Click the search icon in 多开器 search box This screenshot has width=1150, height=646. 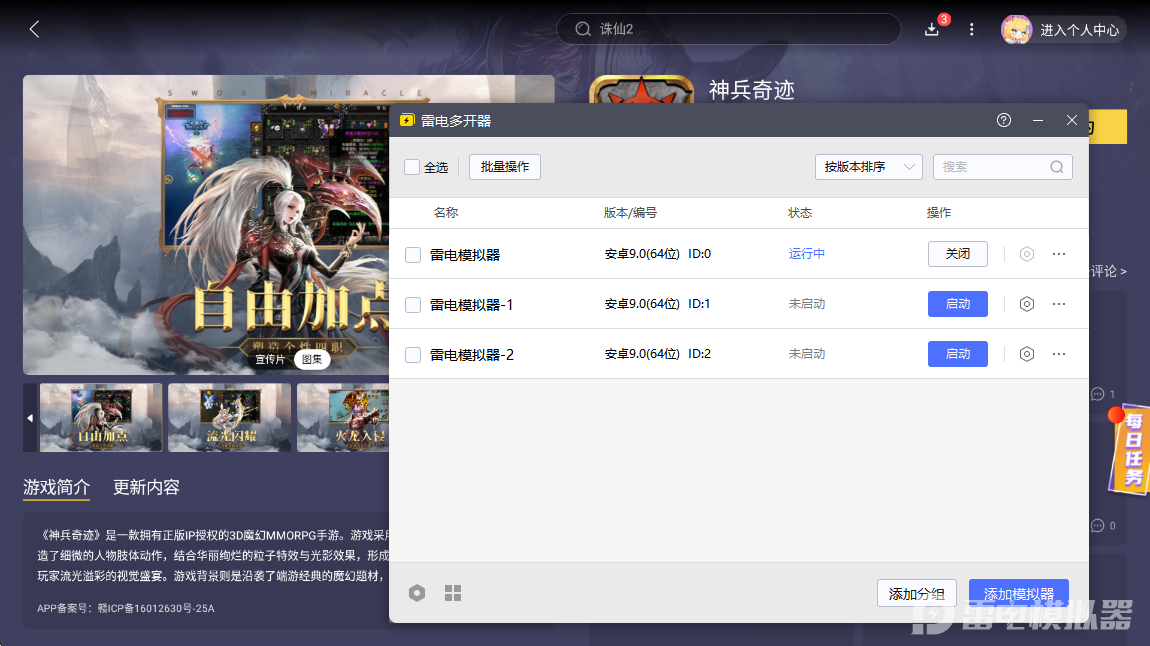[x=1057, y=167]
